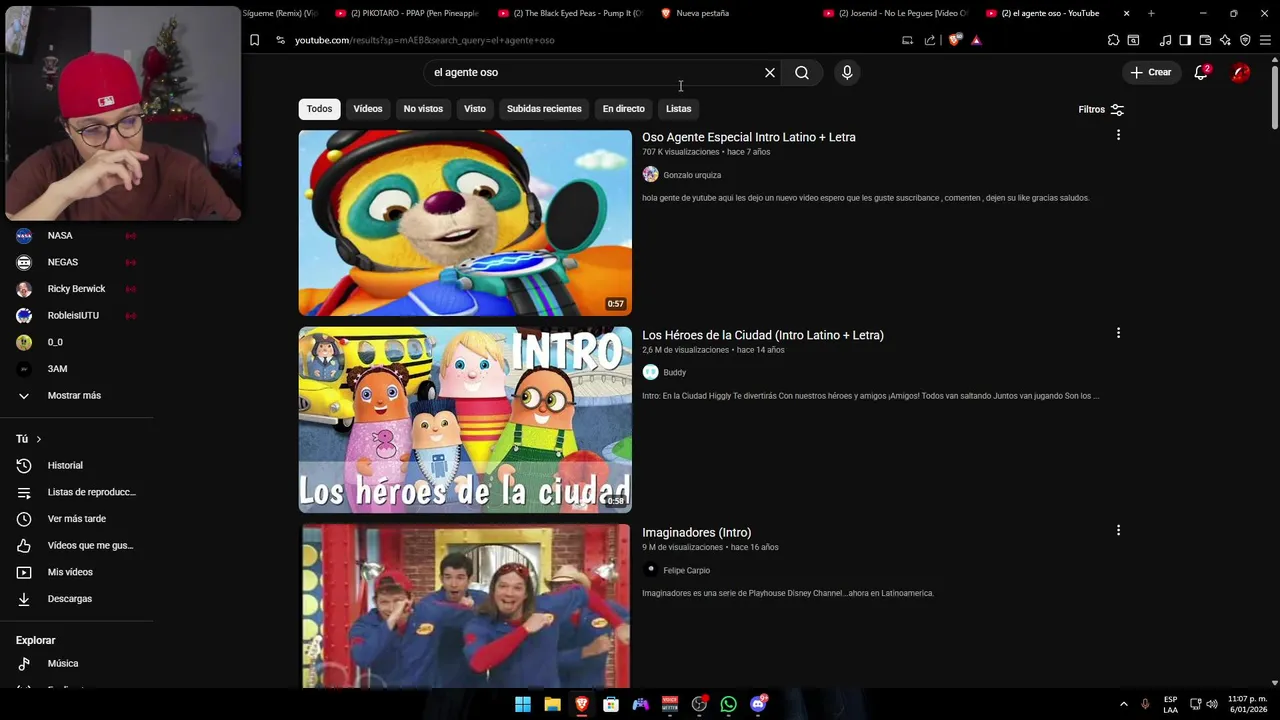1280x720 pixels.
Task: Click the bookmark icon in address bar
Action: [254, 40]
